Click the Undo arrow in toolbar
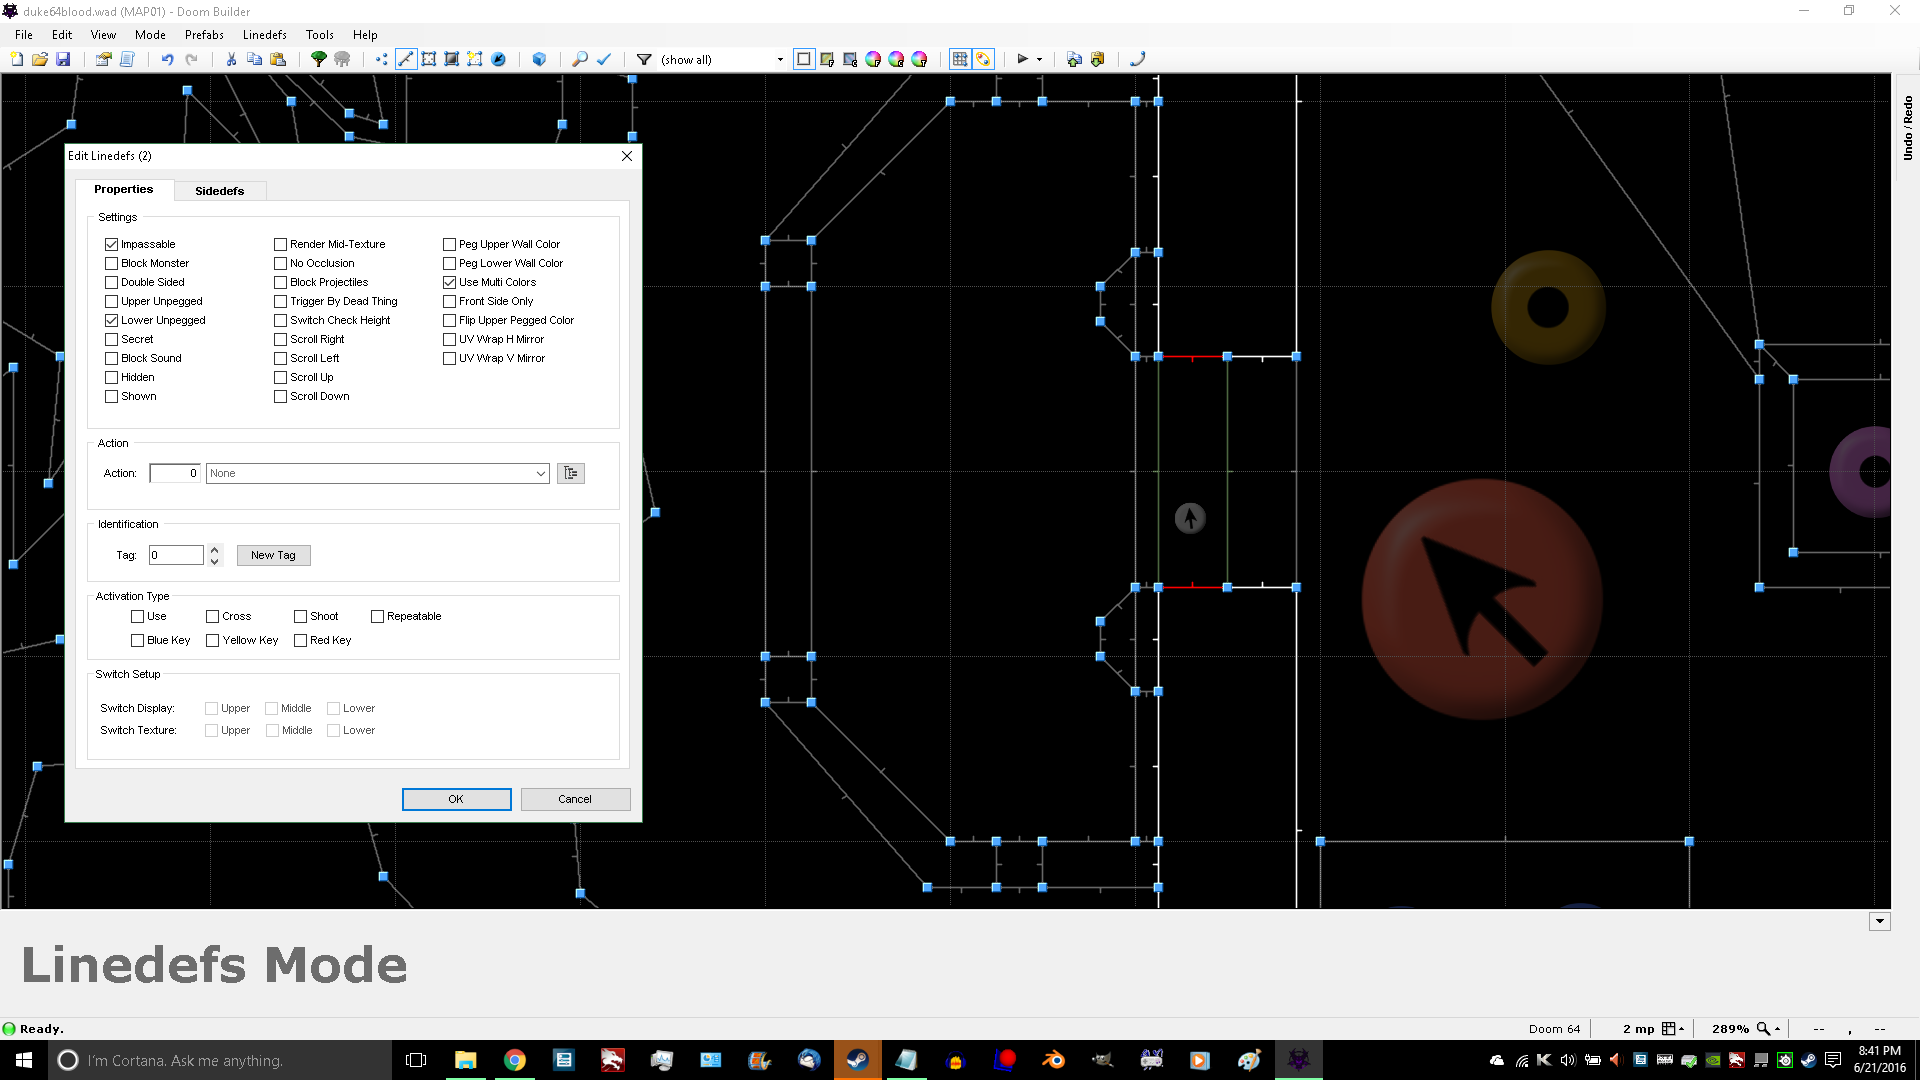 [x=167, y=60]
